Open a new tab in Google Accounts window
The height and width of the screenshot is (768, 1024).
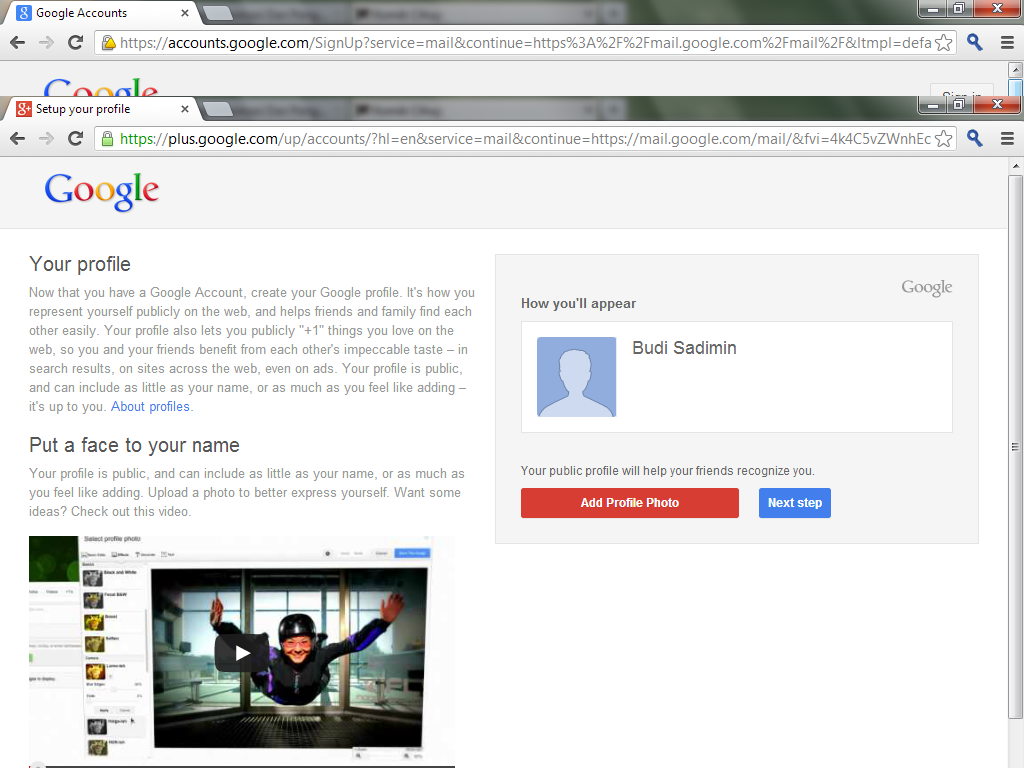[218, 13]
